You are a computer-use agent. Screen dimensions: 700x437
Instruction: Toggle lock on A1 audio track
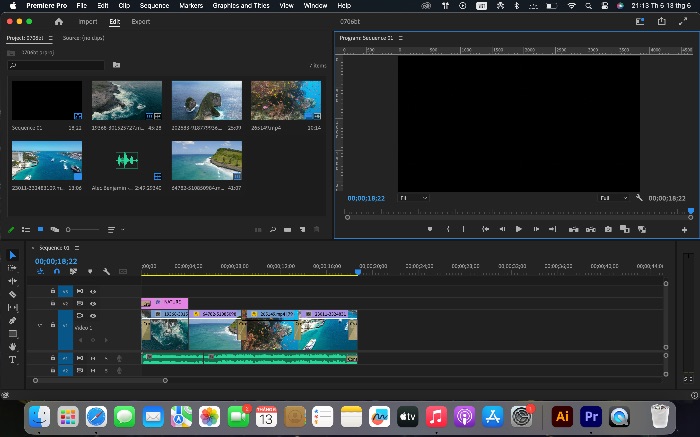click(53, 358)
